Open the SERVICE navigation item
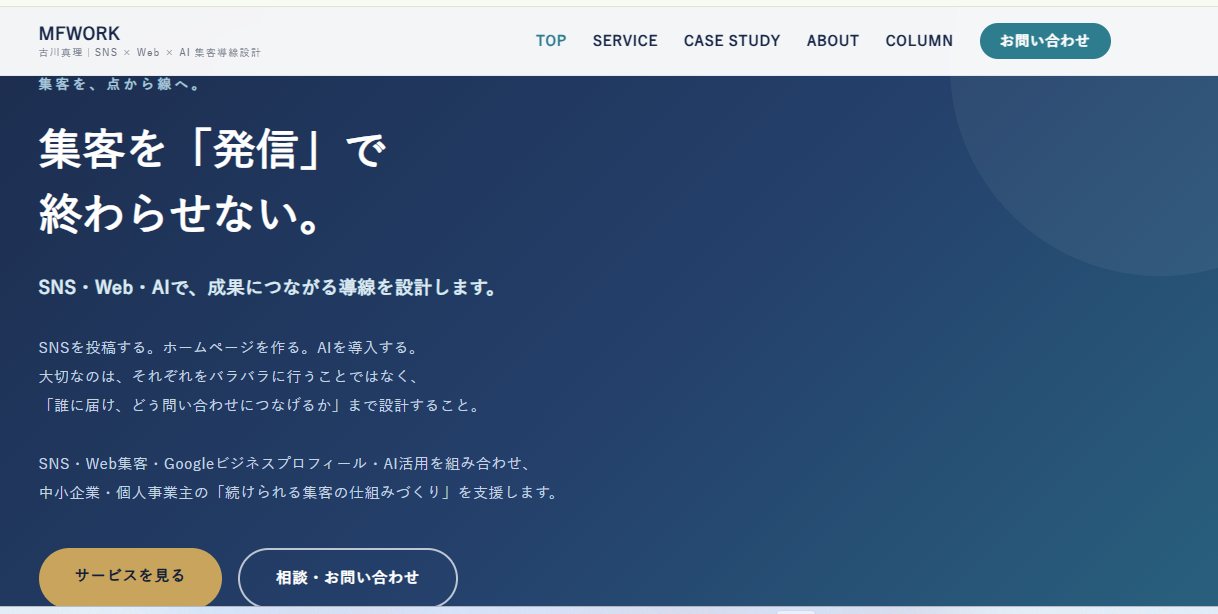The width and height of the screenshot is (1218, 614). [x=625, y=41]
